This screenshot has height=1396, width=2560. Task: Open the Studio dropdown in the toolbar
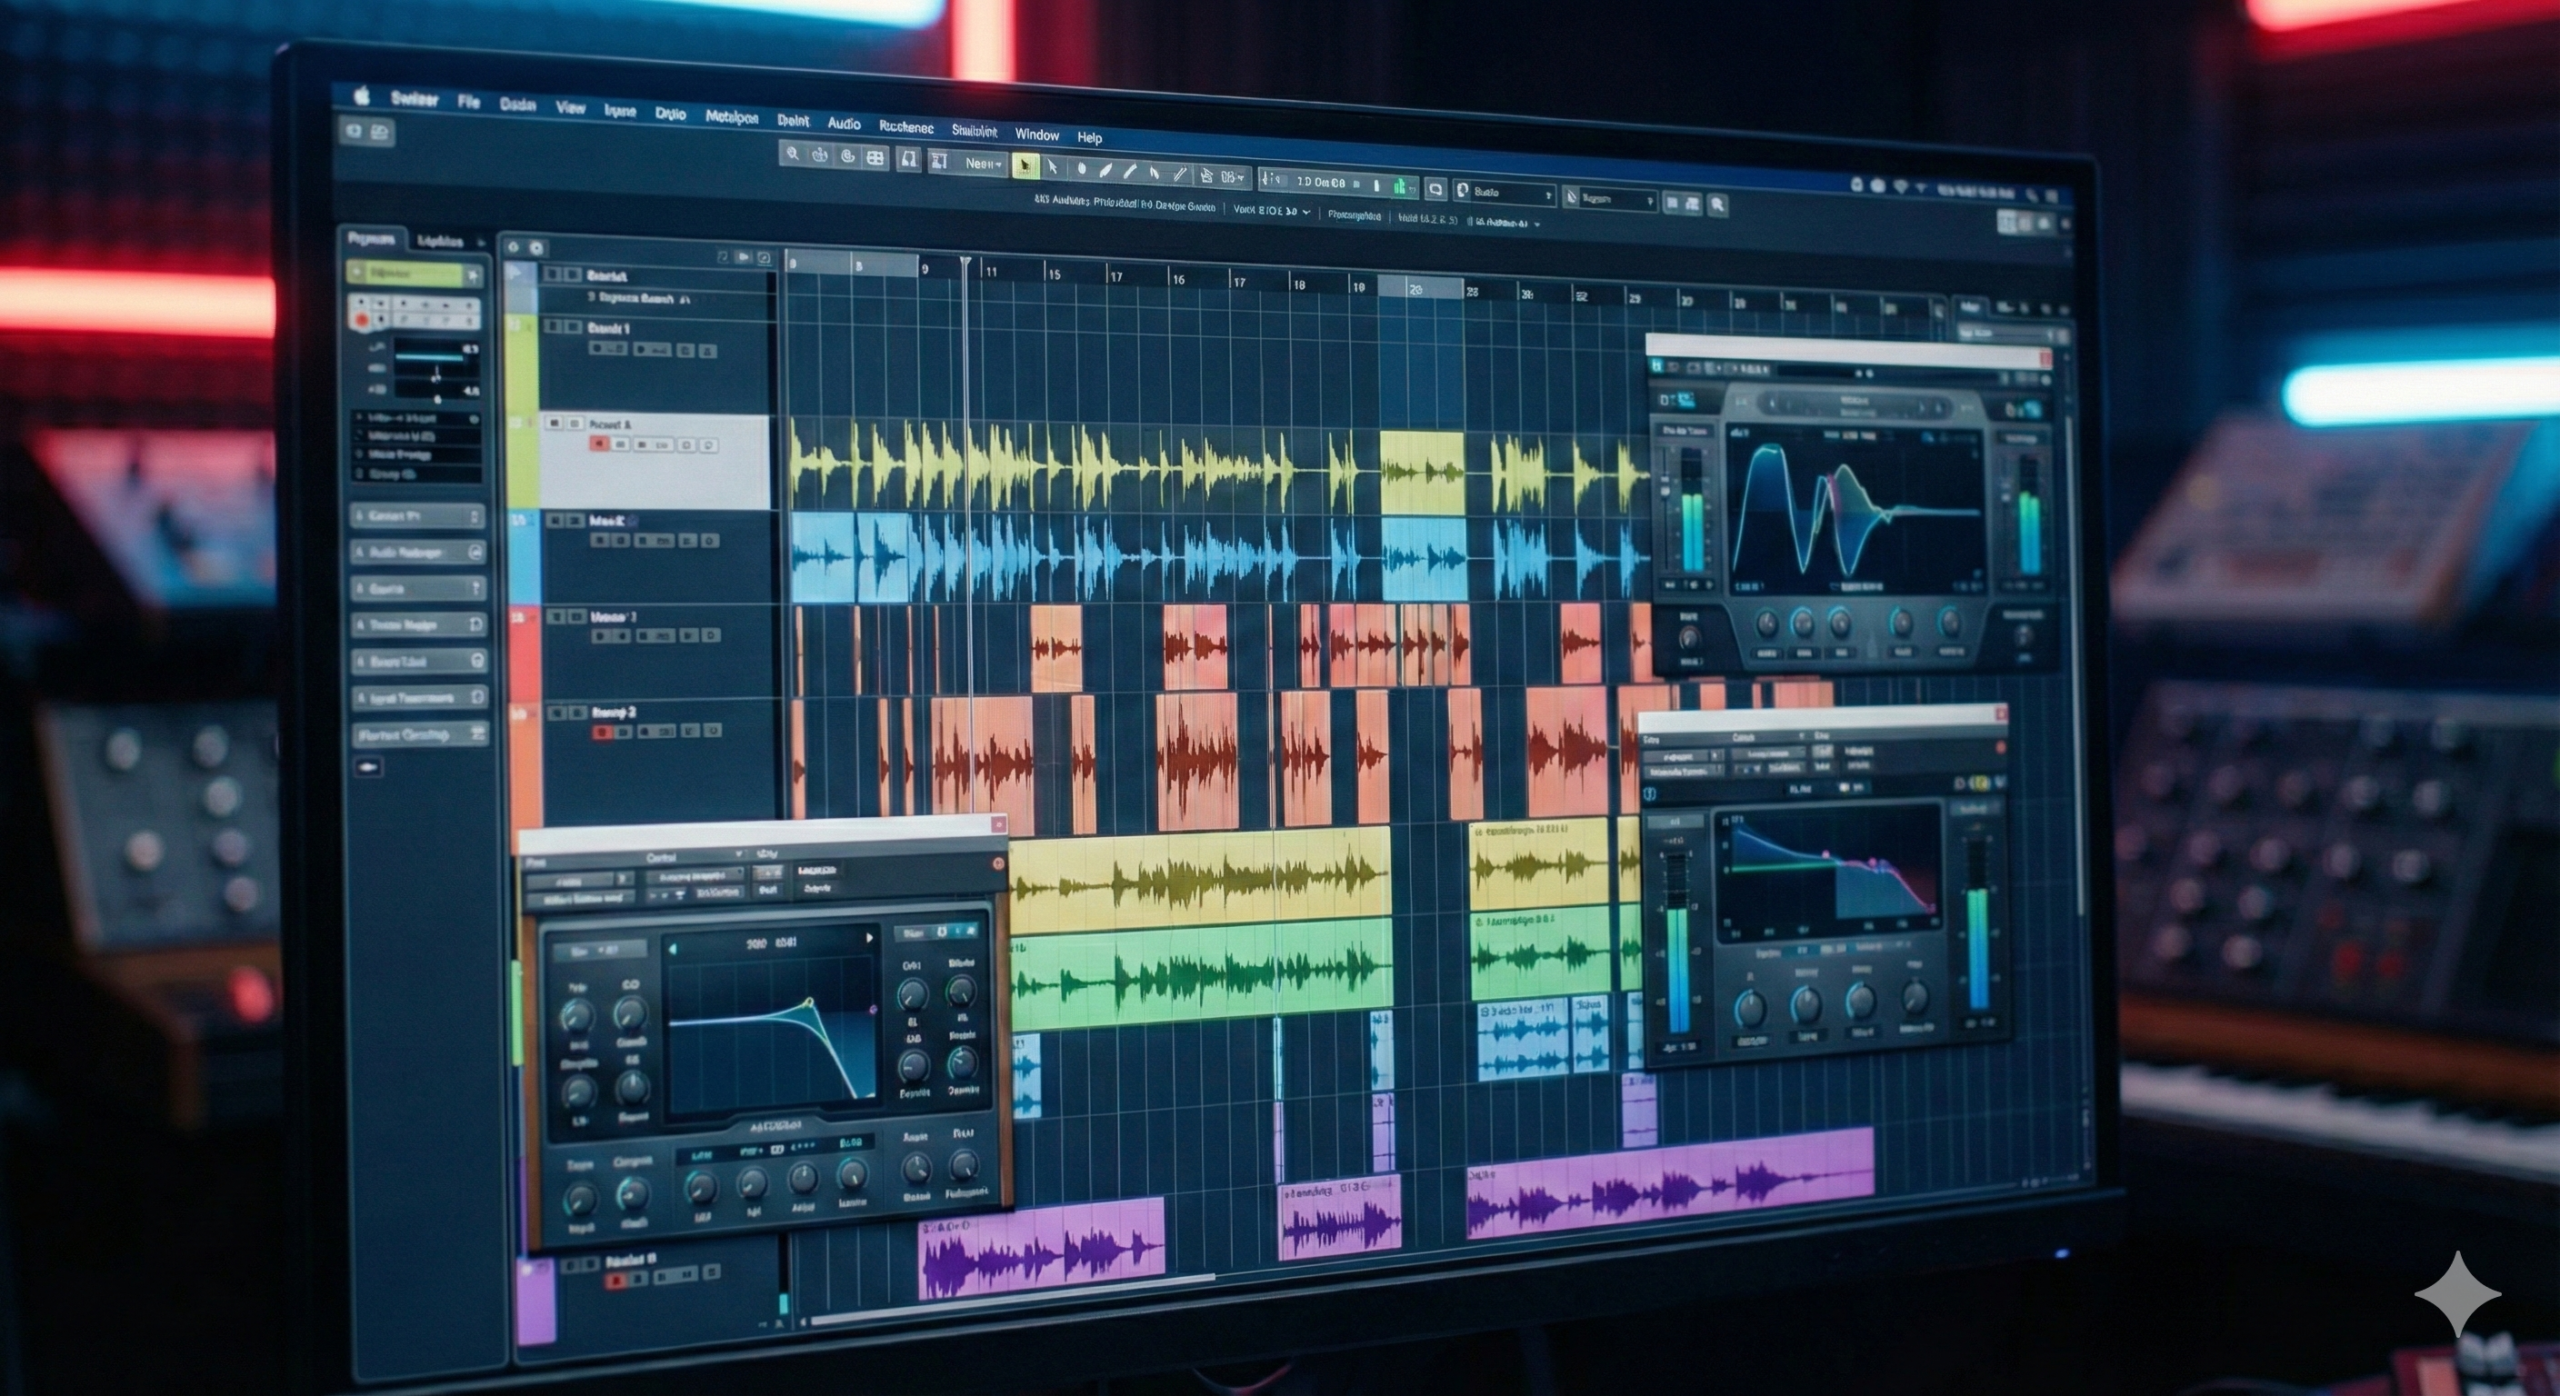coord(1505,192)
